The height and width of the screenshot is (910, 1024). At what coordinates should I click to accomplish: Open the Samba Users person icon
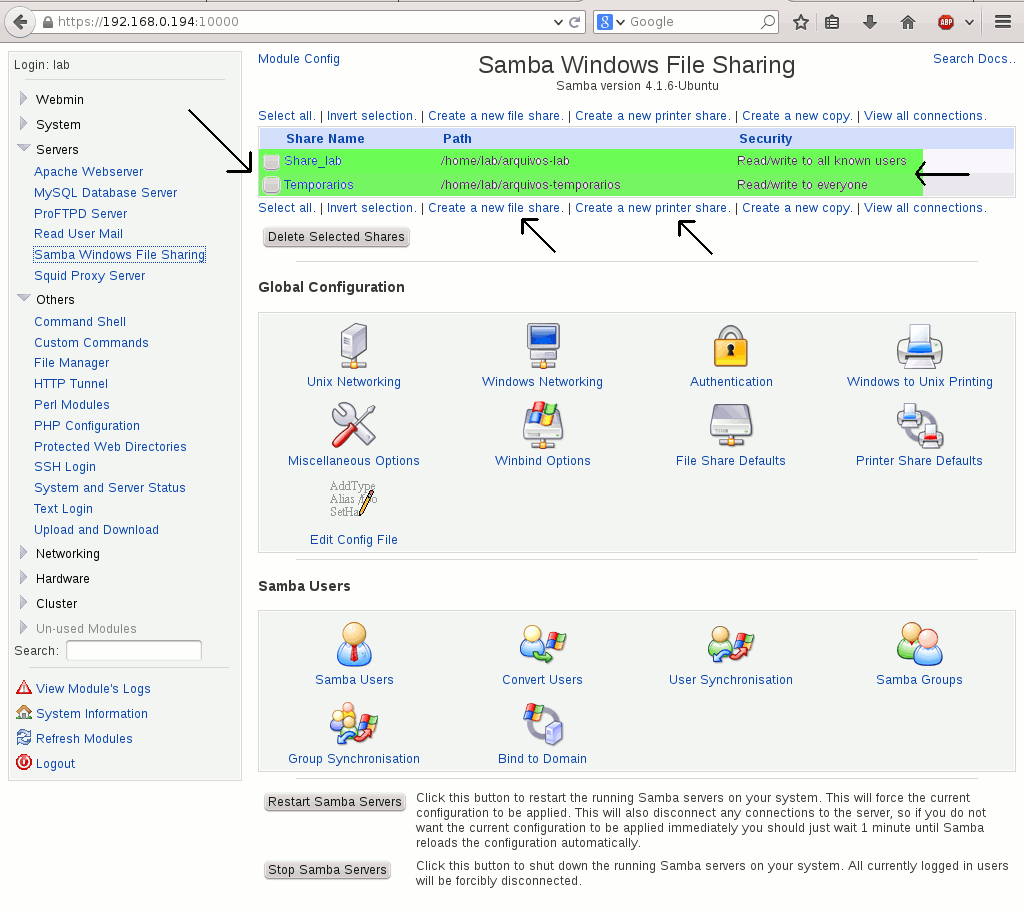point(354,644)
